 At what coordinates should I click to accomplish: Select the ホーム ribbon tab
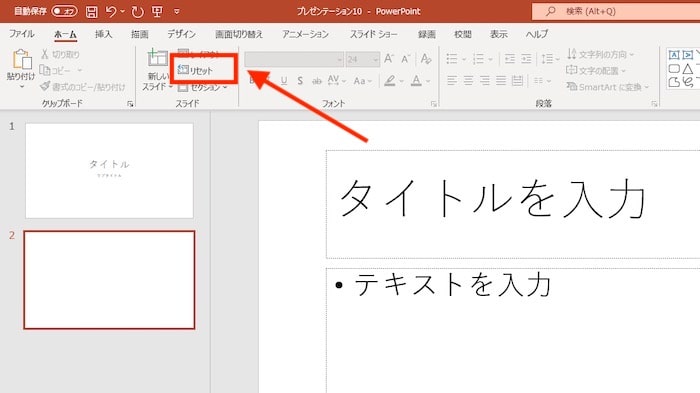(65, 34)
